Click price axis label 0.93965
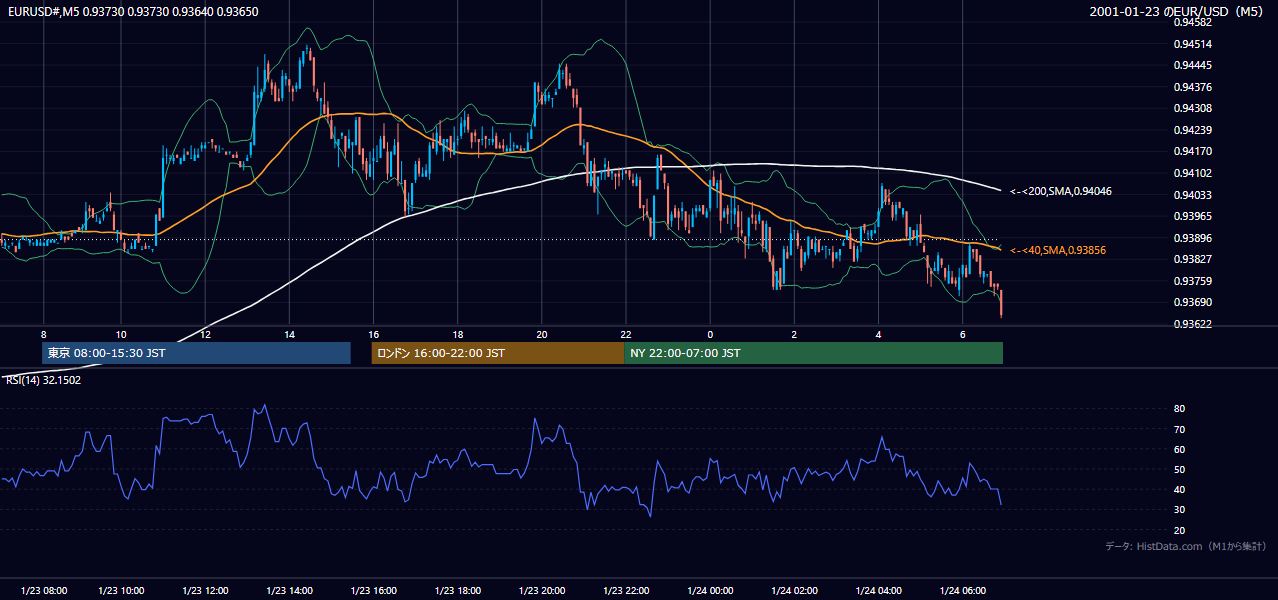1278x600 pixels. coord(1193,216)
